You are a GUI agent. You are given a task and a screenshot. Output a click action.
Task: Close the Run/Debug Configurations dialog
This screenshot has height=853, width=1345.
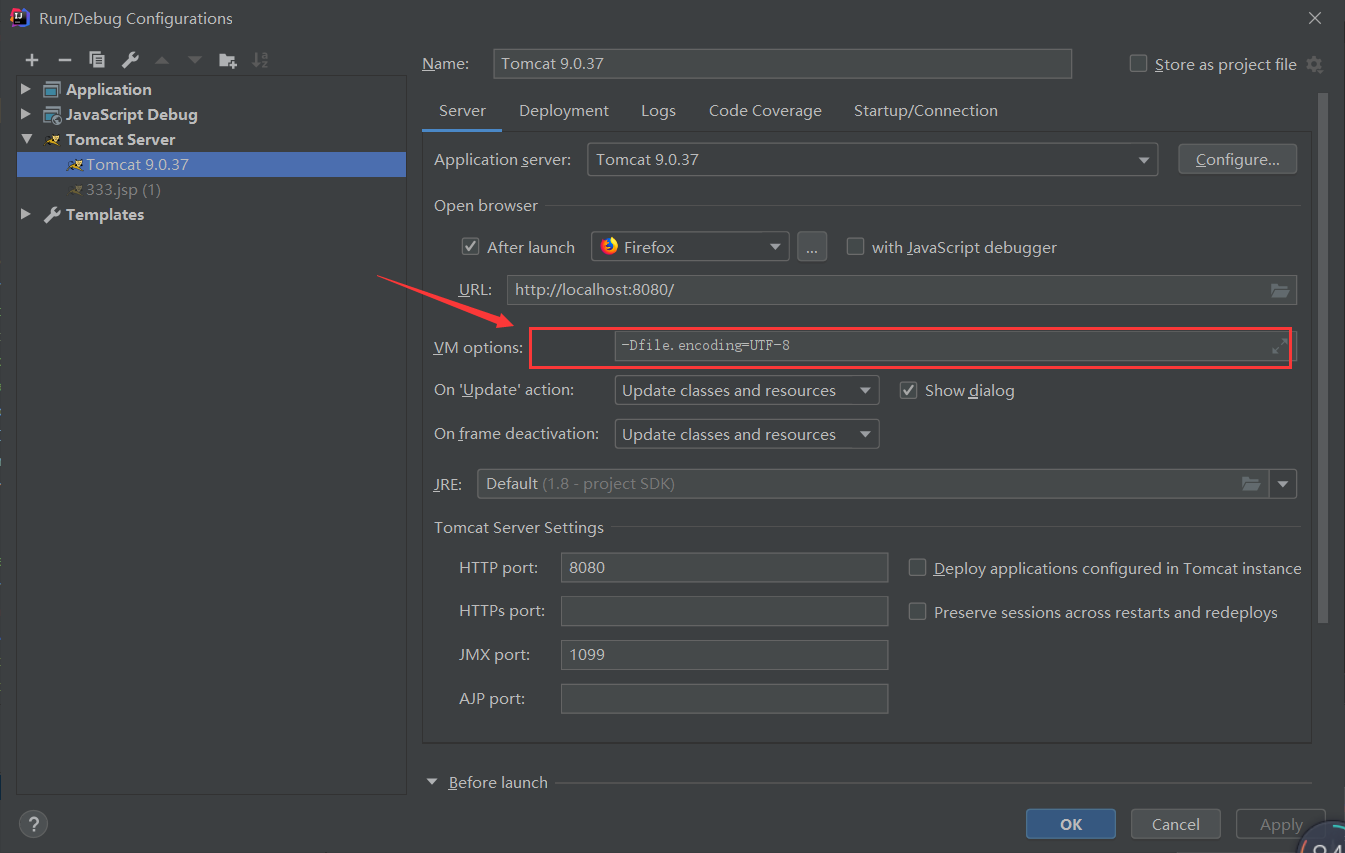(x=1315, y=18)
